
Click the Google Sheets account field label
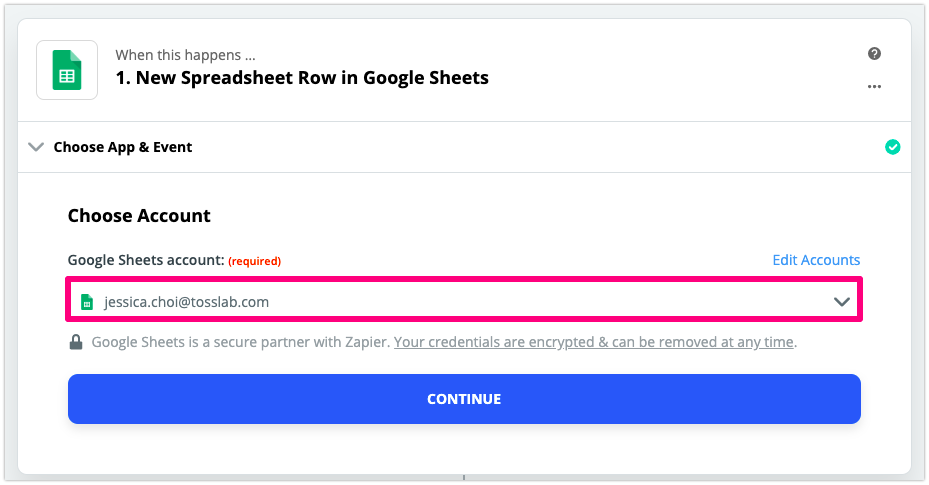146,260
